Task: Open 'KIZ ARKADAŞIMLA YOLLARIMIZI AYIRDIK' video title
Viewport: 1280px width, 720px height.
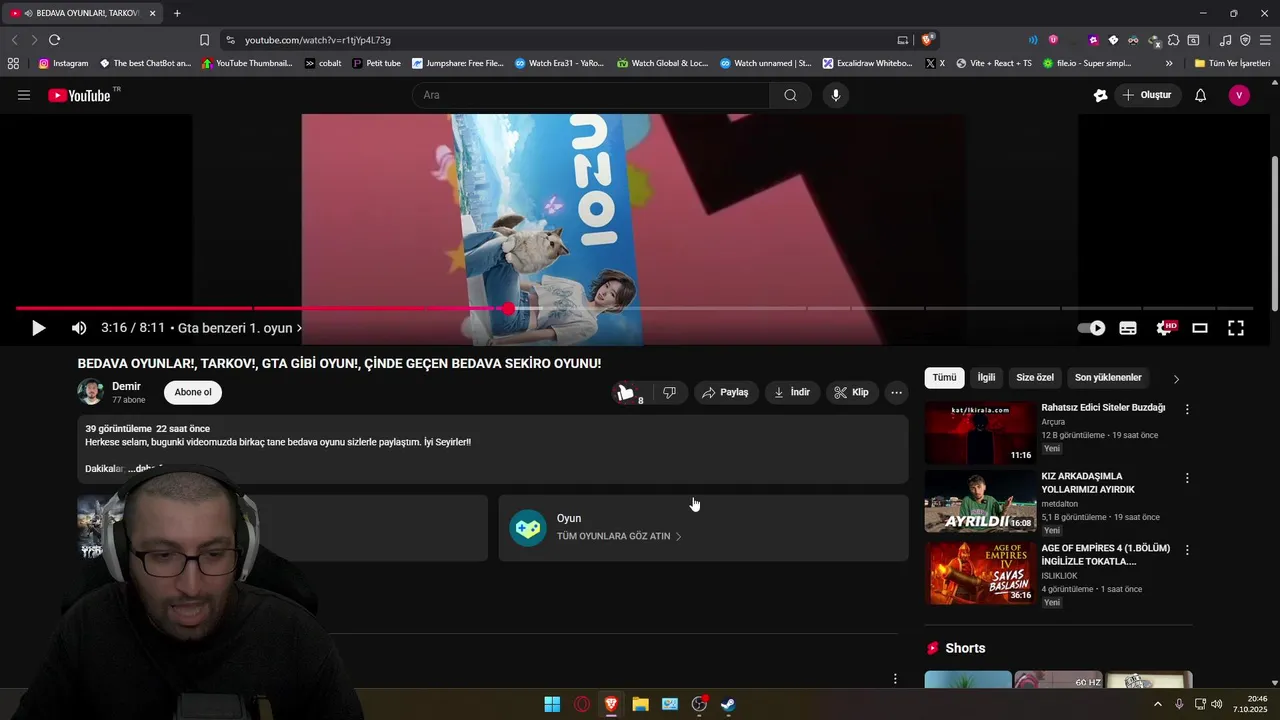Action: tap(1088, 483)
